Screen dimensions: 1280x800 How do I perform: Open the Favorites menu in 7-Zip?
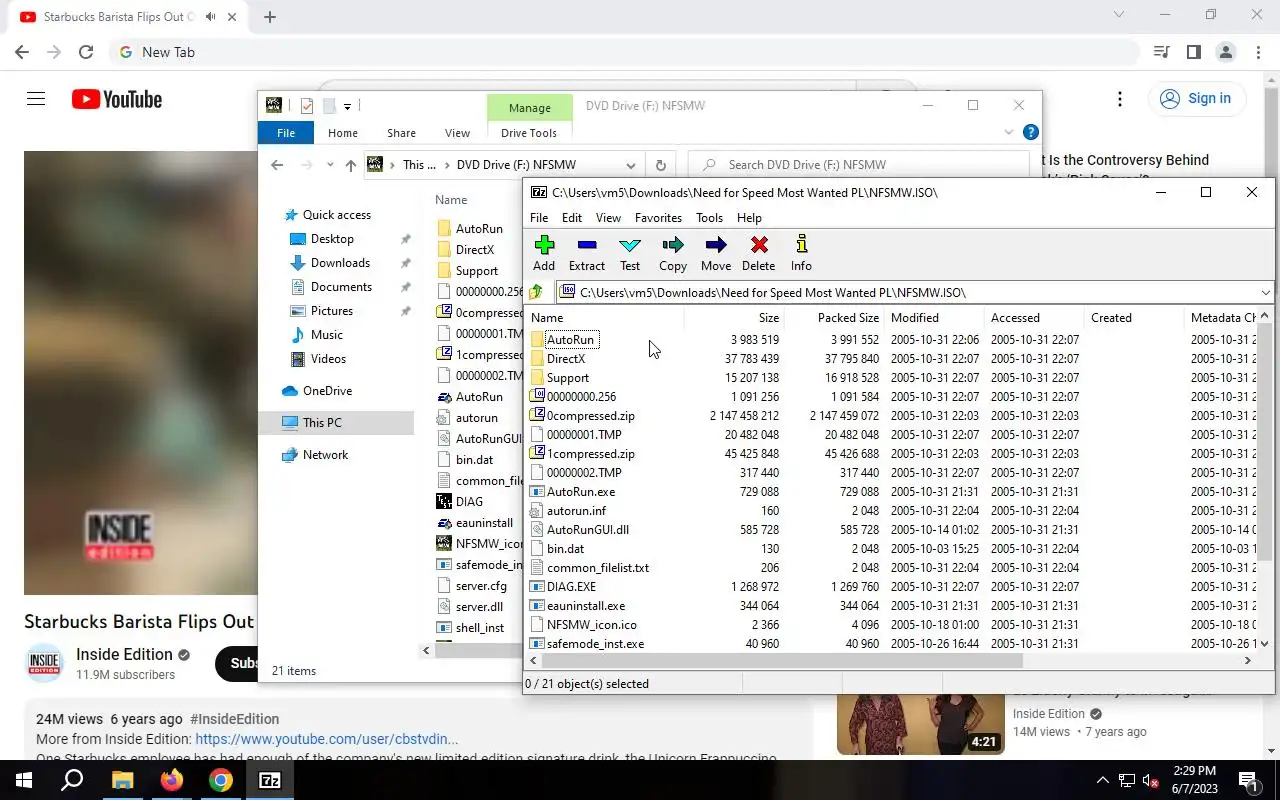click(x=658, y=217)
